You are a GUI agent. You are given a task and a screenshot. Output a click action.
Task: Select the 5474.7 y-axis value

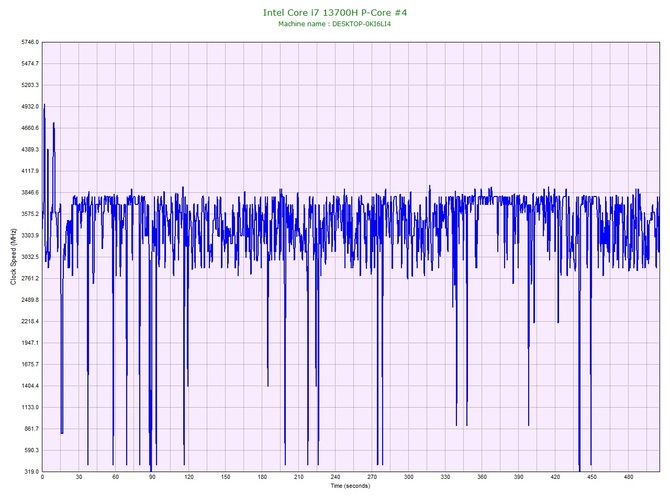point(30,64)
